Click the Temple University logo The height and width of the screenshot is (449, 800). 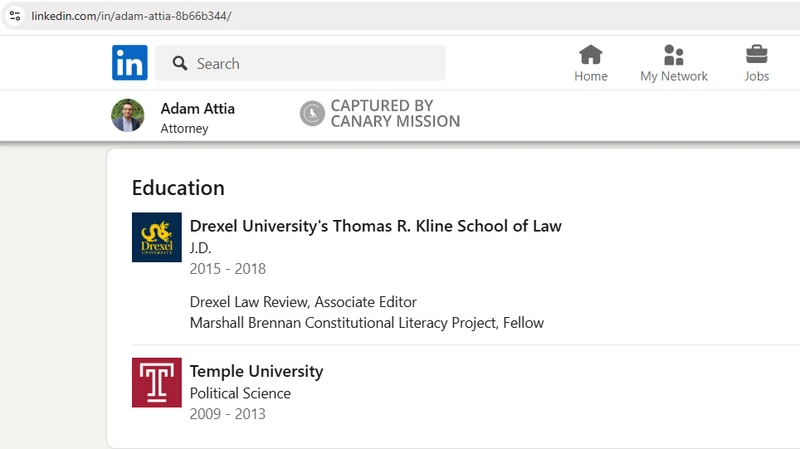[x=157, y=382]
